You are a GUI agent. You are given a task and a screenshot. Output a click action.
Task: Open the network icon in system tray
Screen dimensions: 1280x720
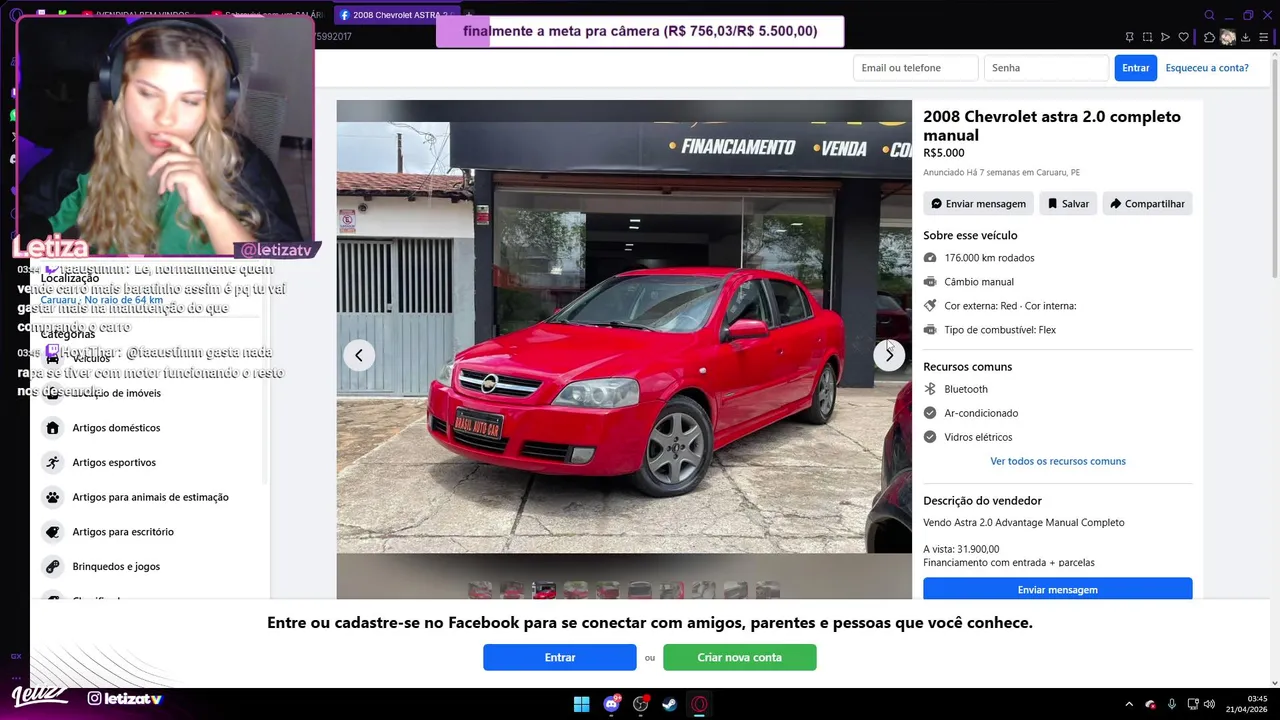click(x=1192, y=704)
